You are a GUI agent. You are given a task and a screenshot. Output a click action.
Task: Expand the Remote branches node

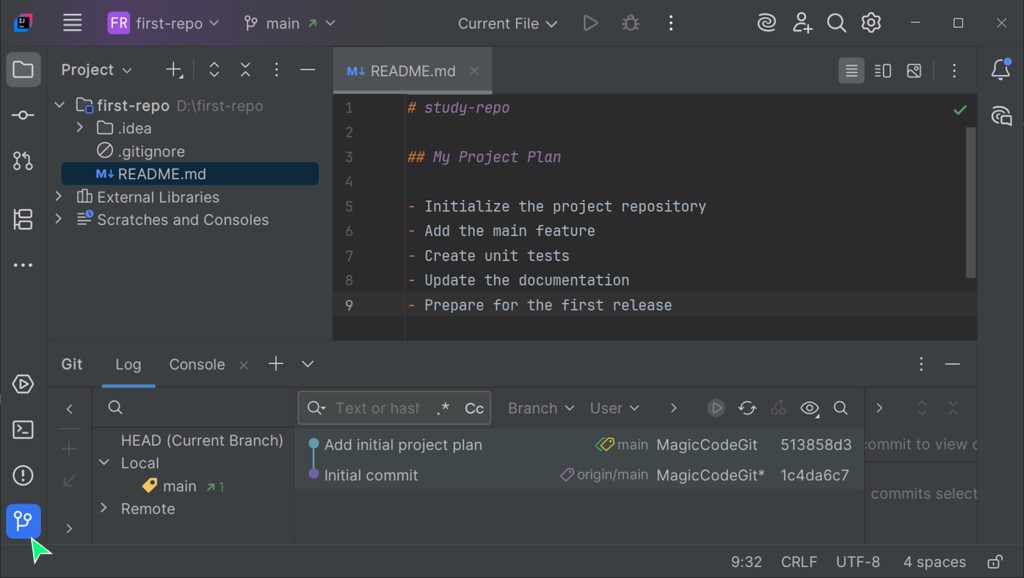[104, 508]
